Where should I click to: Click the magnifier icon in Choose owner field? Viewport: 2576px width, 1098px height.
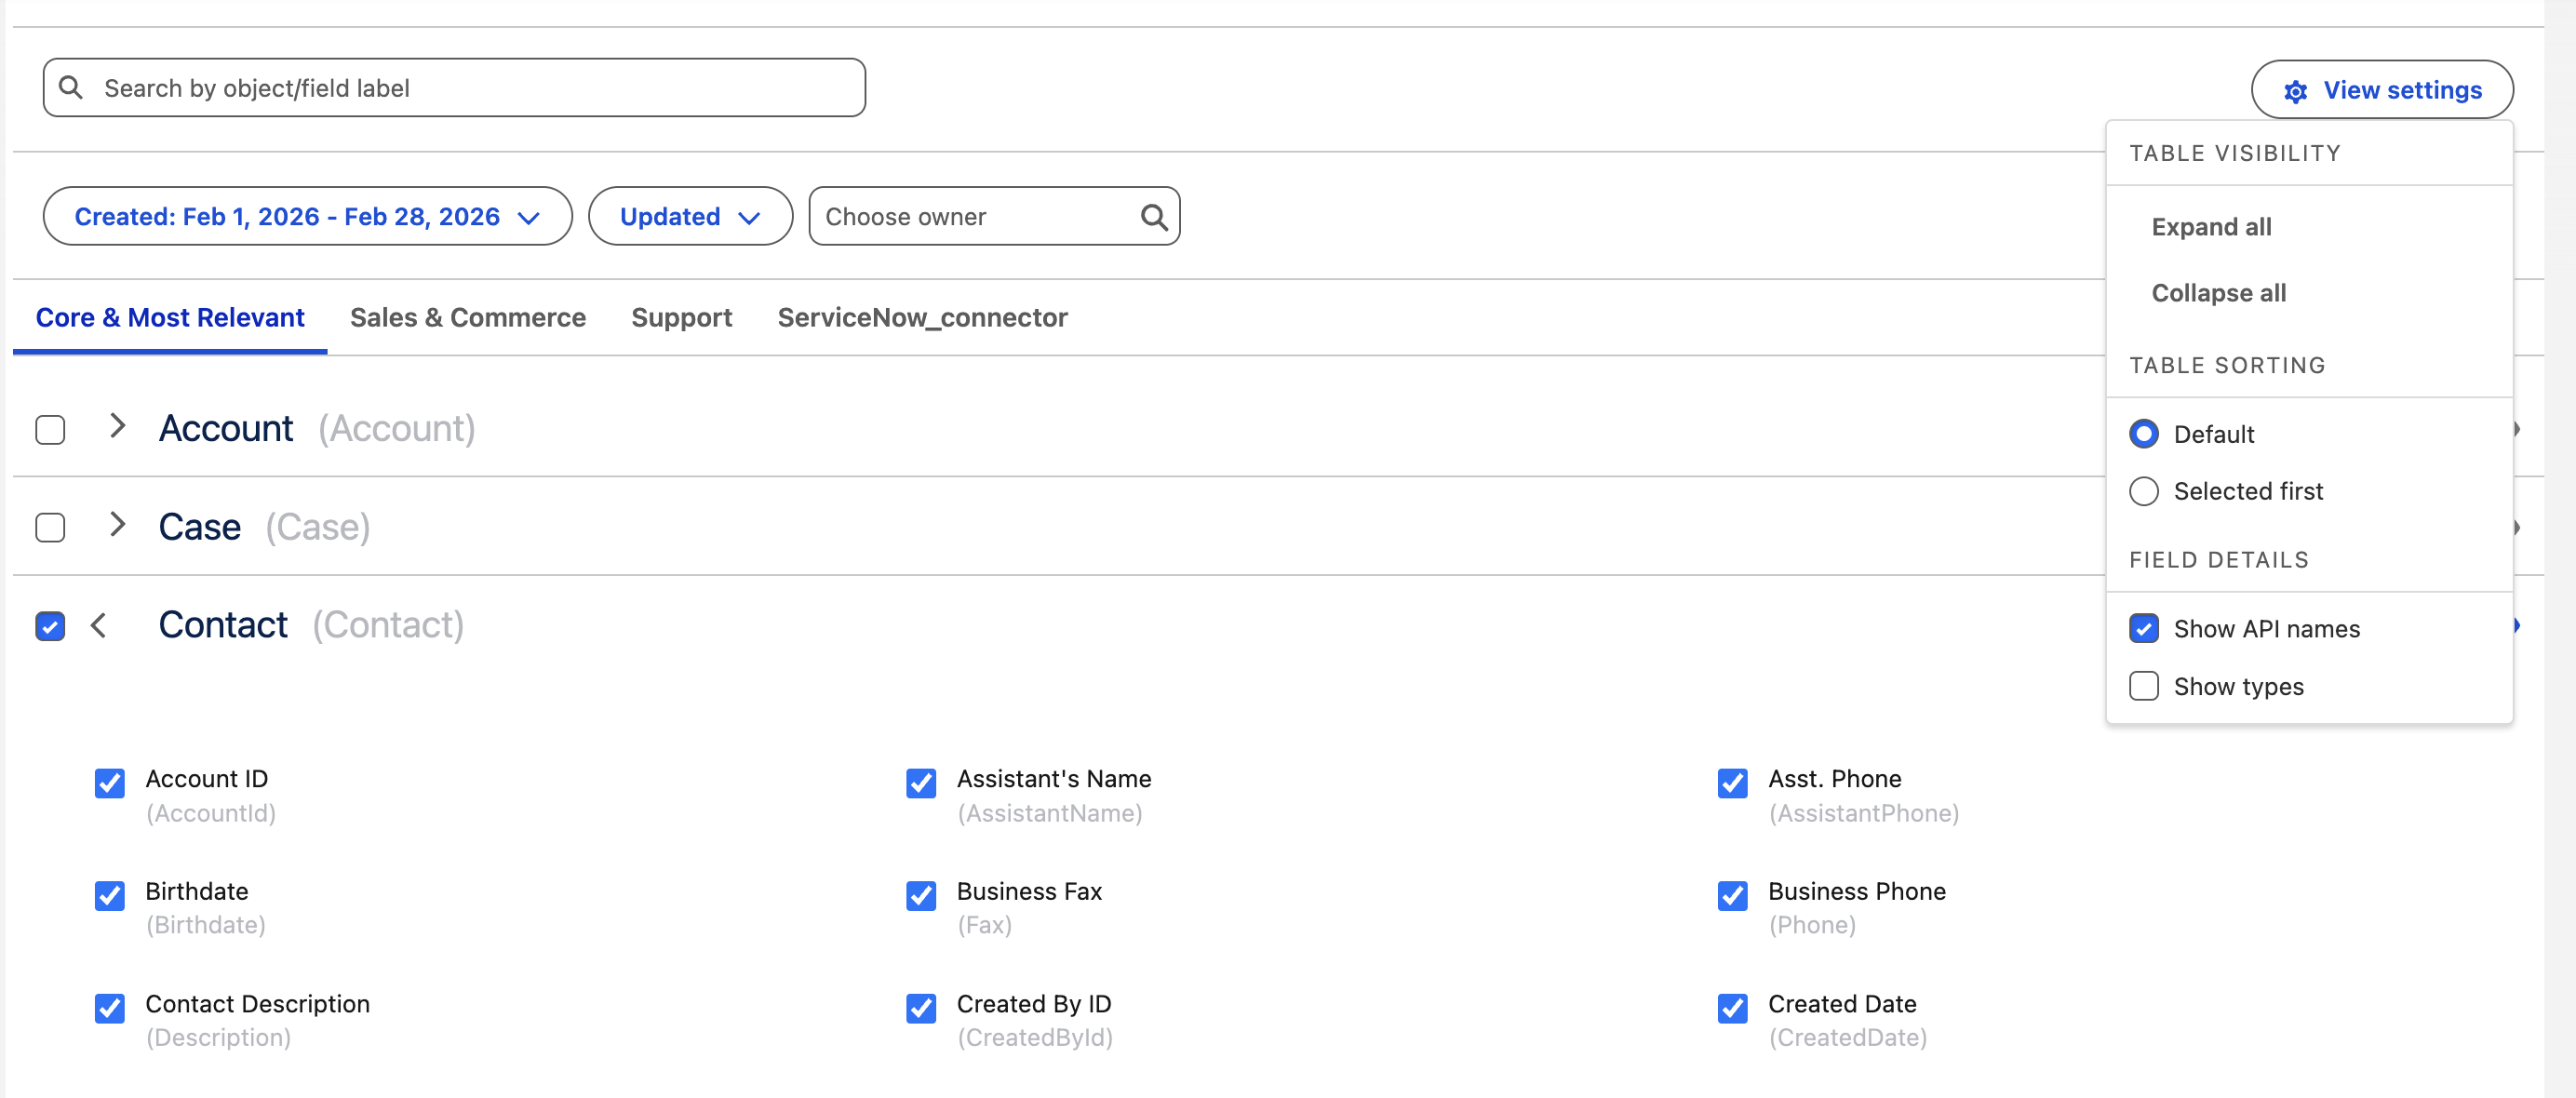pyautogui.click(x=1153, y=217)
